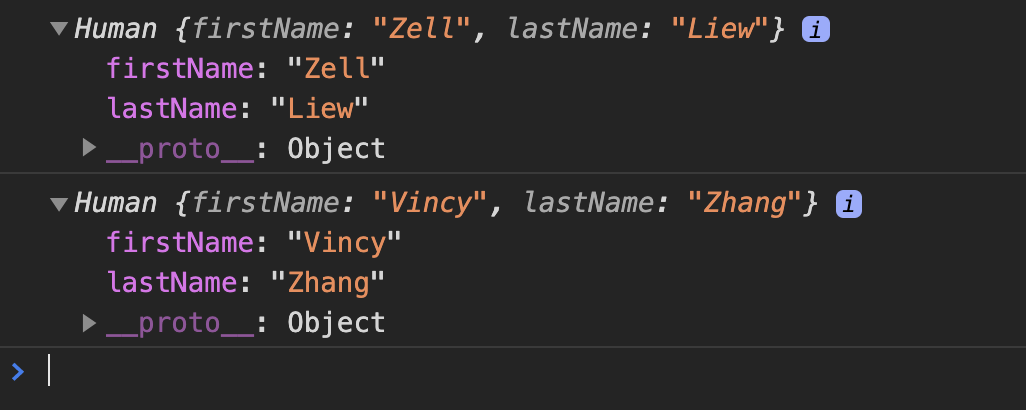This screenshot has height=410, width=1026.
Task: Click the "Zhang" string value in the property row
Action: (329, 282)
